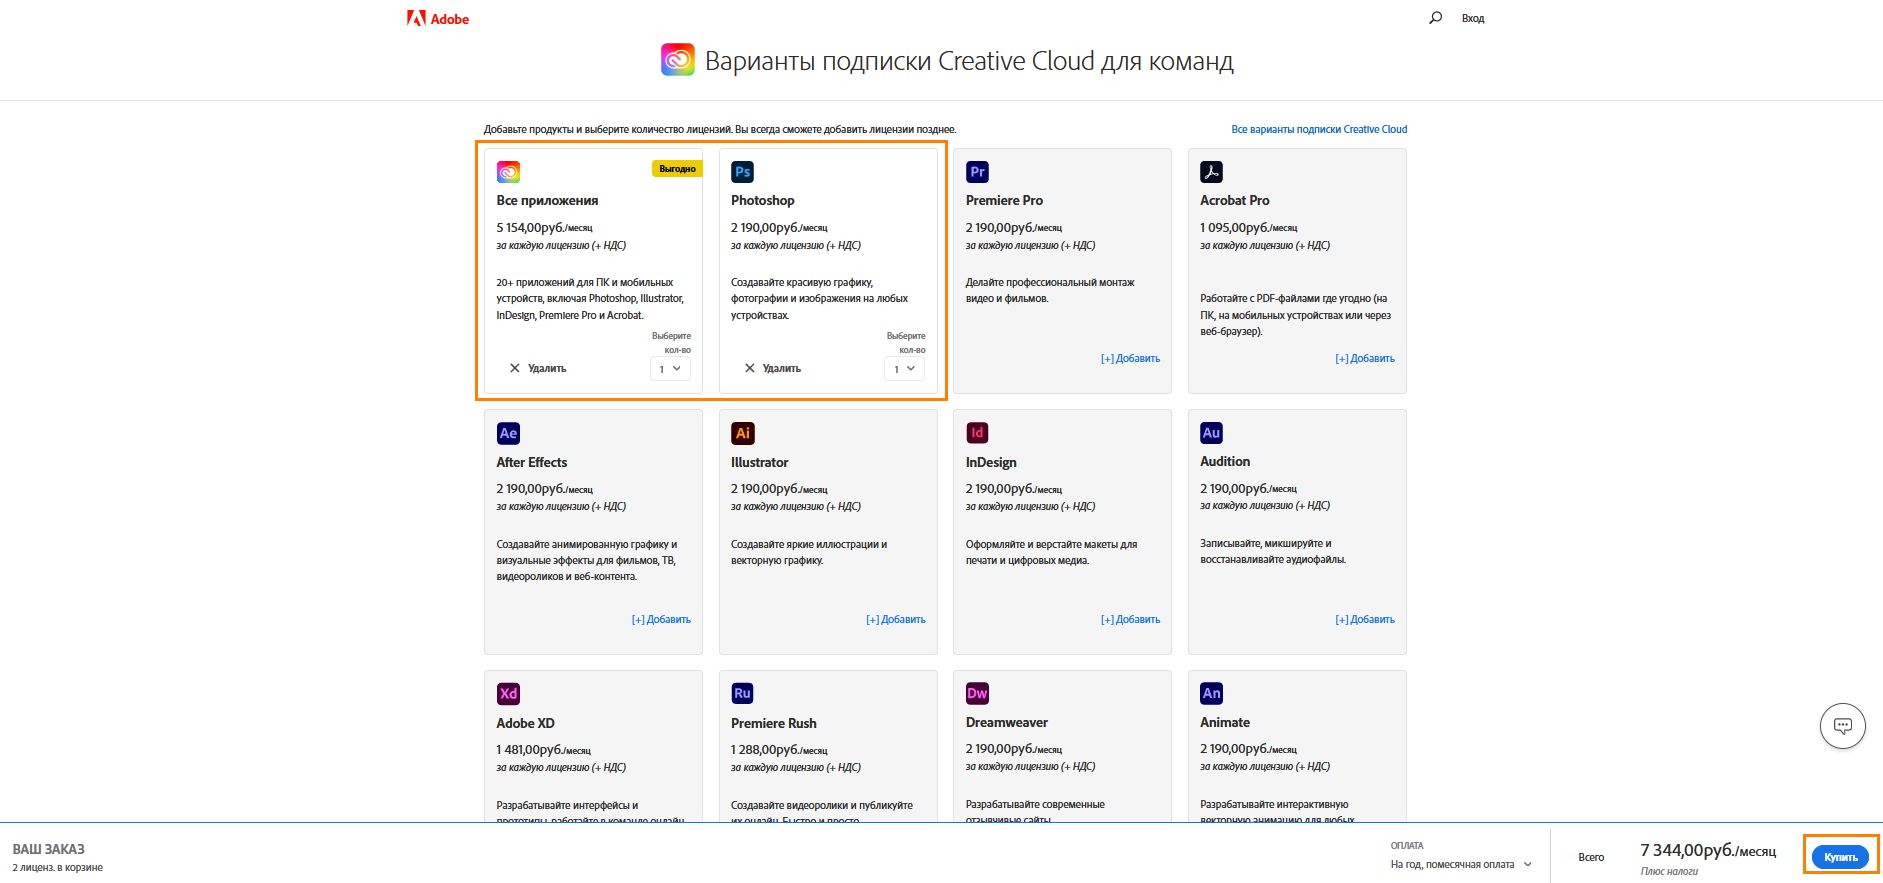Click the Dreamweaver Dw icon
The width and height of the screenshot is (1883, 883).
point(977,694)
